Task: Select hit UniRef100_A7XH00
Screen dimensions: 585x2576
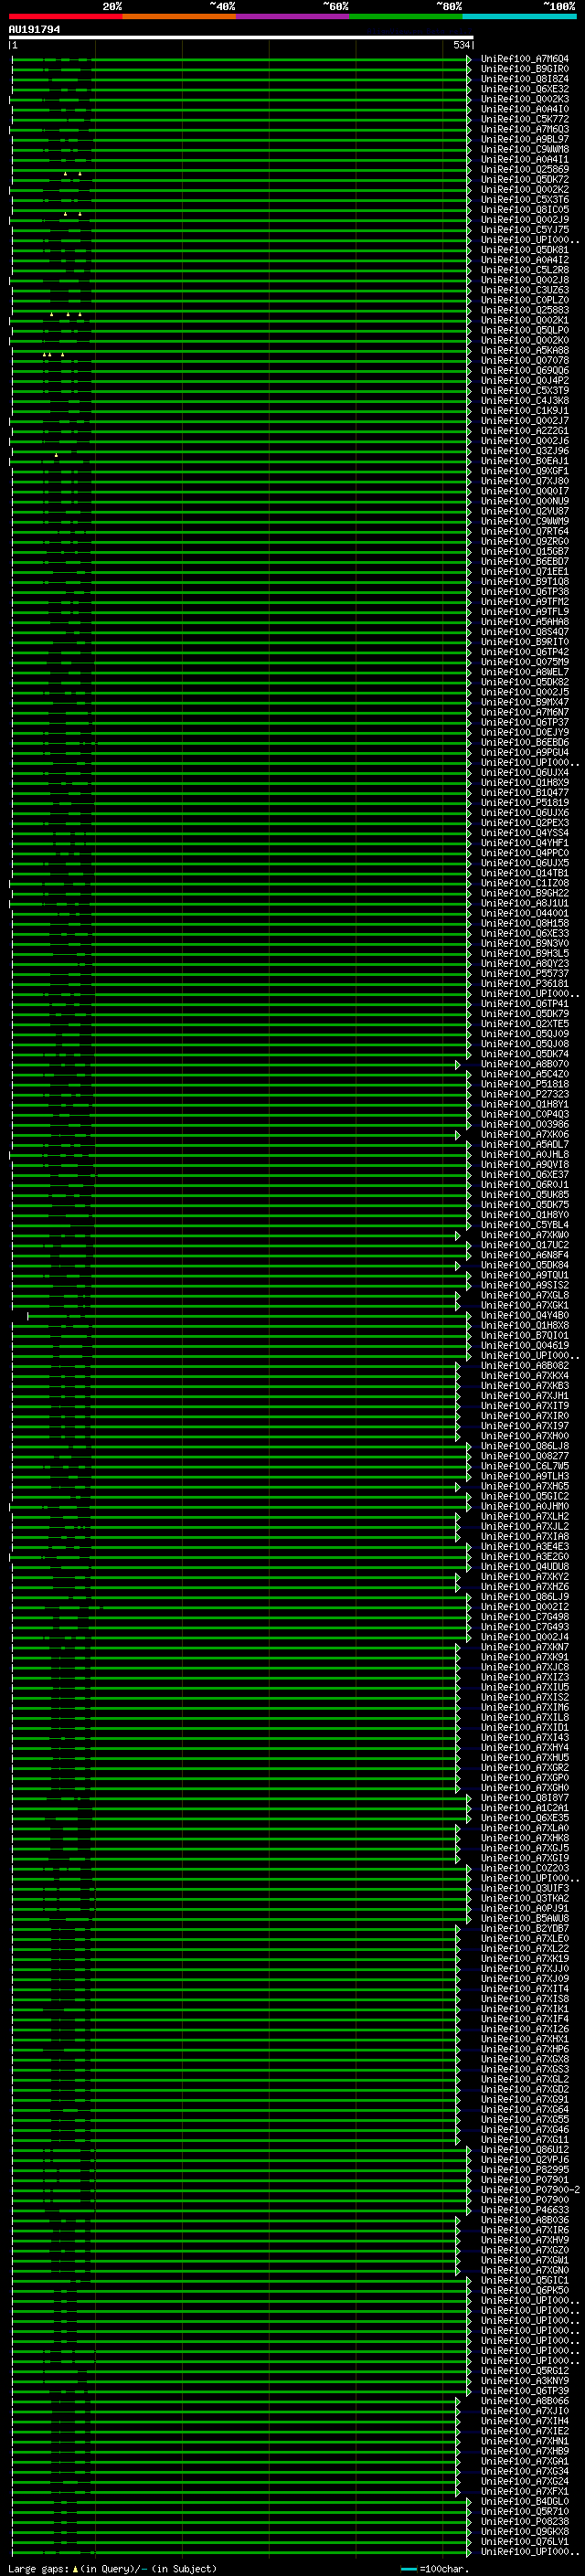Action: pyautogui.click(x=524, y=1436)
